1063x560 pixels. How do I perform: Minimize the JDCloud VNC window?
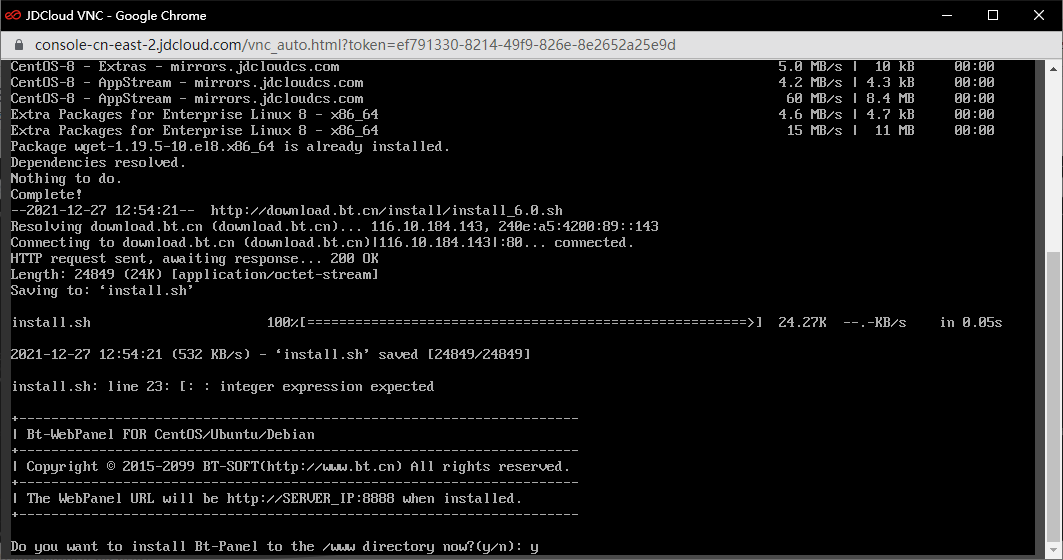coord(947,15)
